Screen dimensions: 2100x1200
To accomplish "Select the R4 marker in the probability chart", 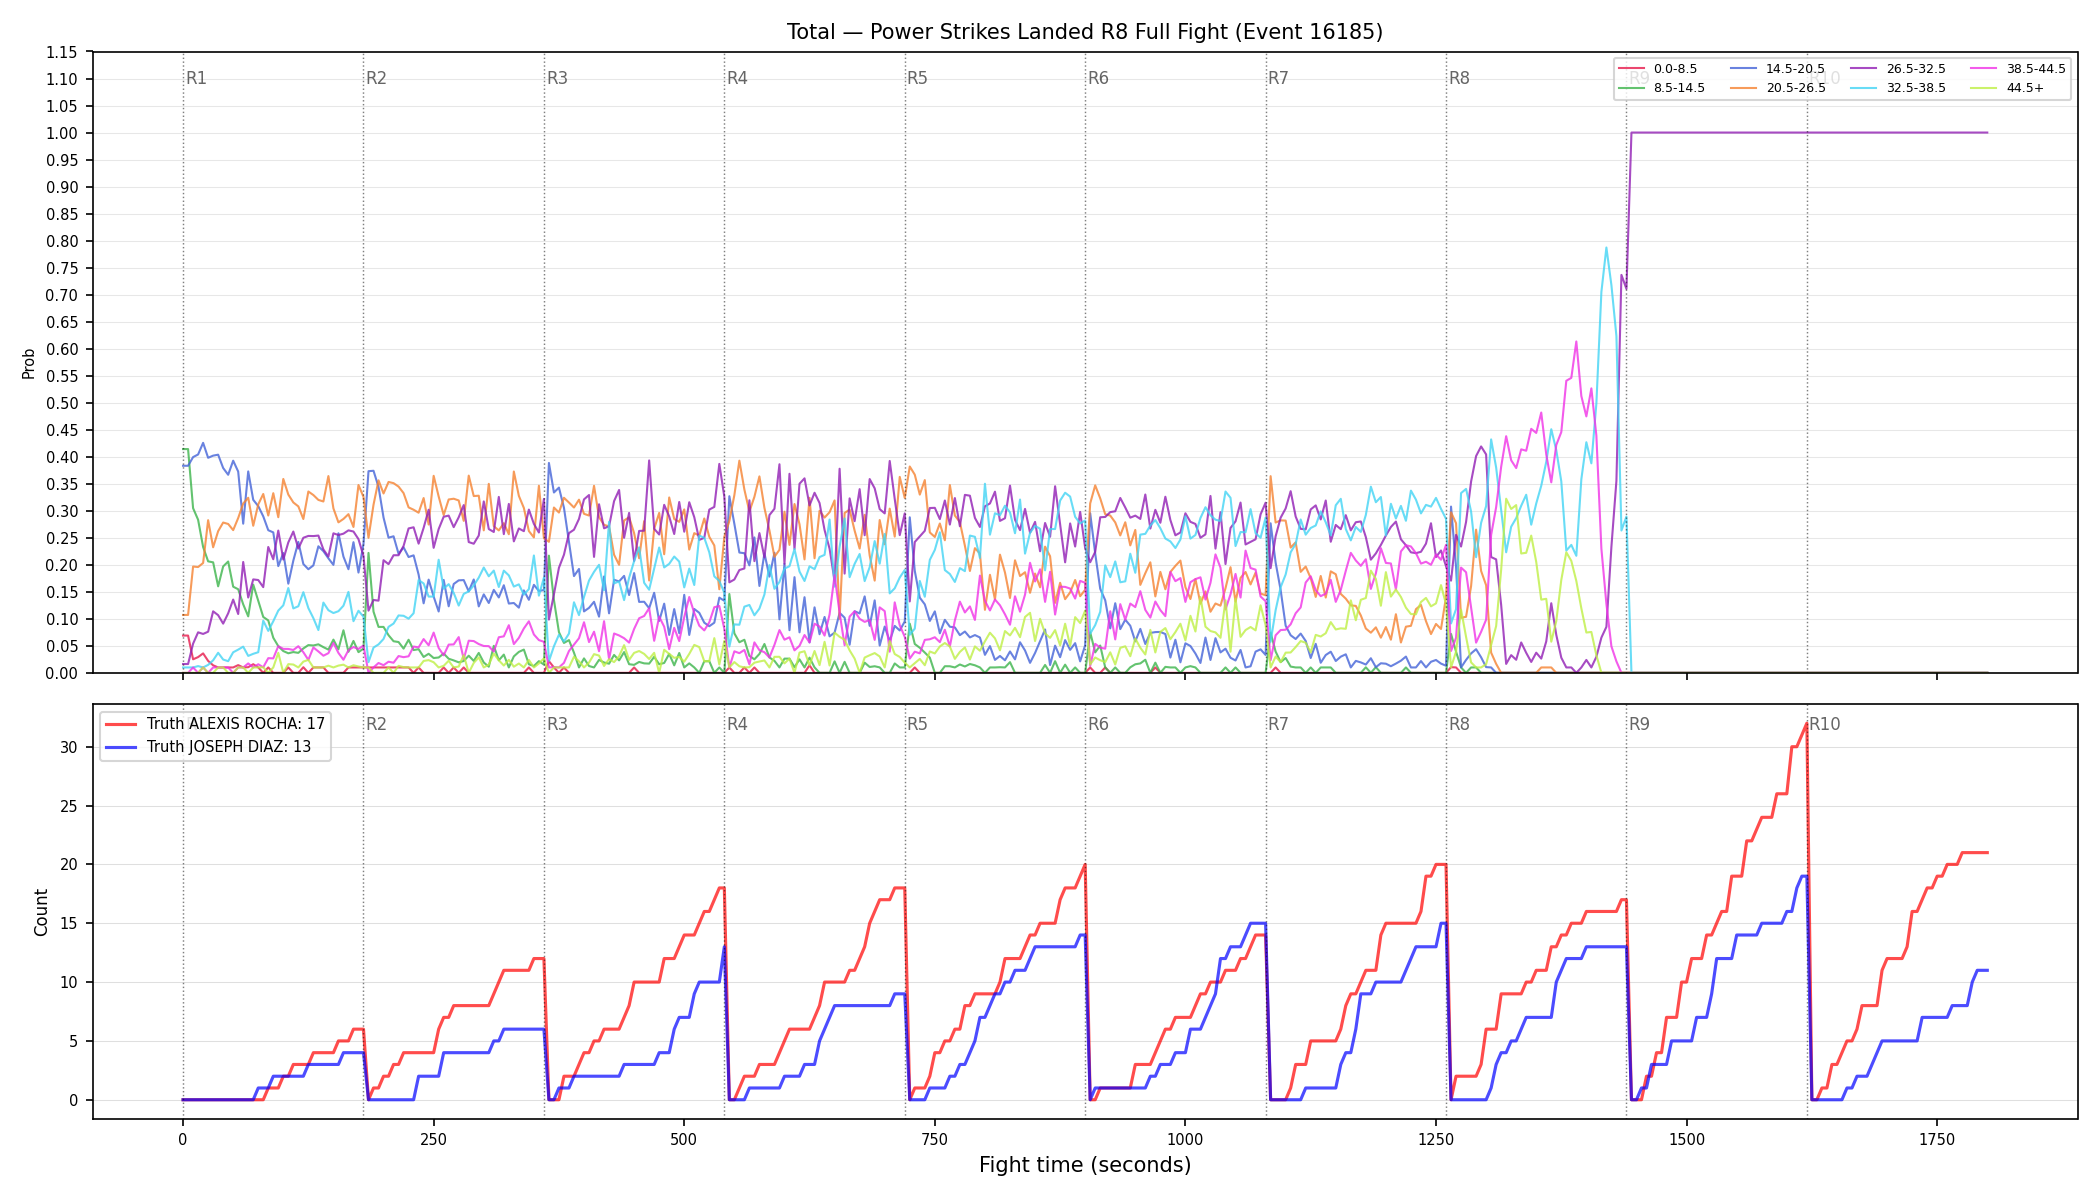I will click(737, 78).
